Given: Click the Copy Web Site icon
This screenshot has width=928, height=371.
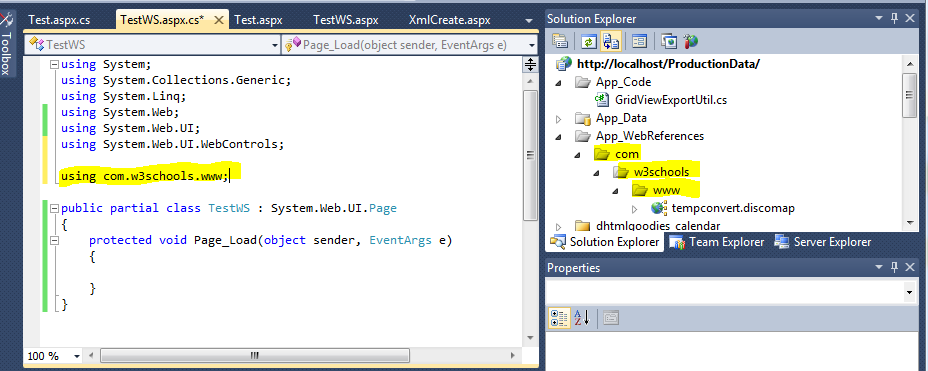Looking at the screenshot, I should pyautogui.click(x=670, y=41).
